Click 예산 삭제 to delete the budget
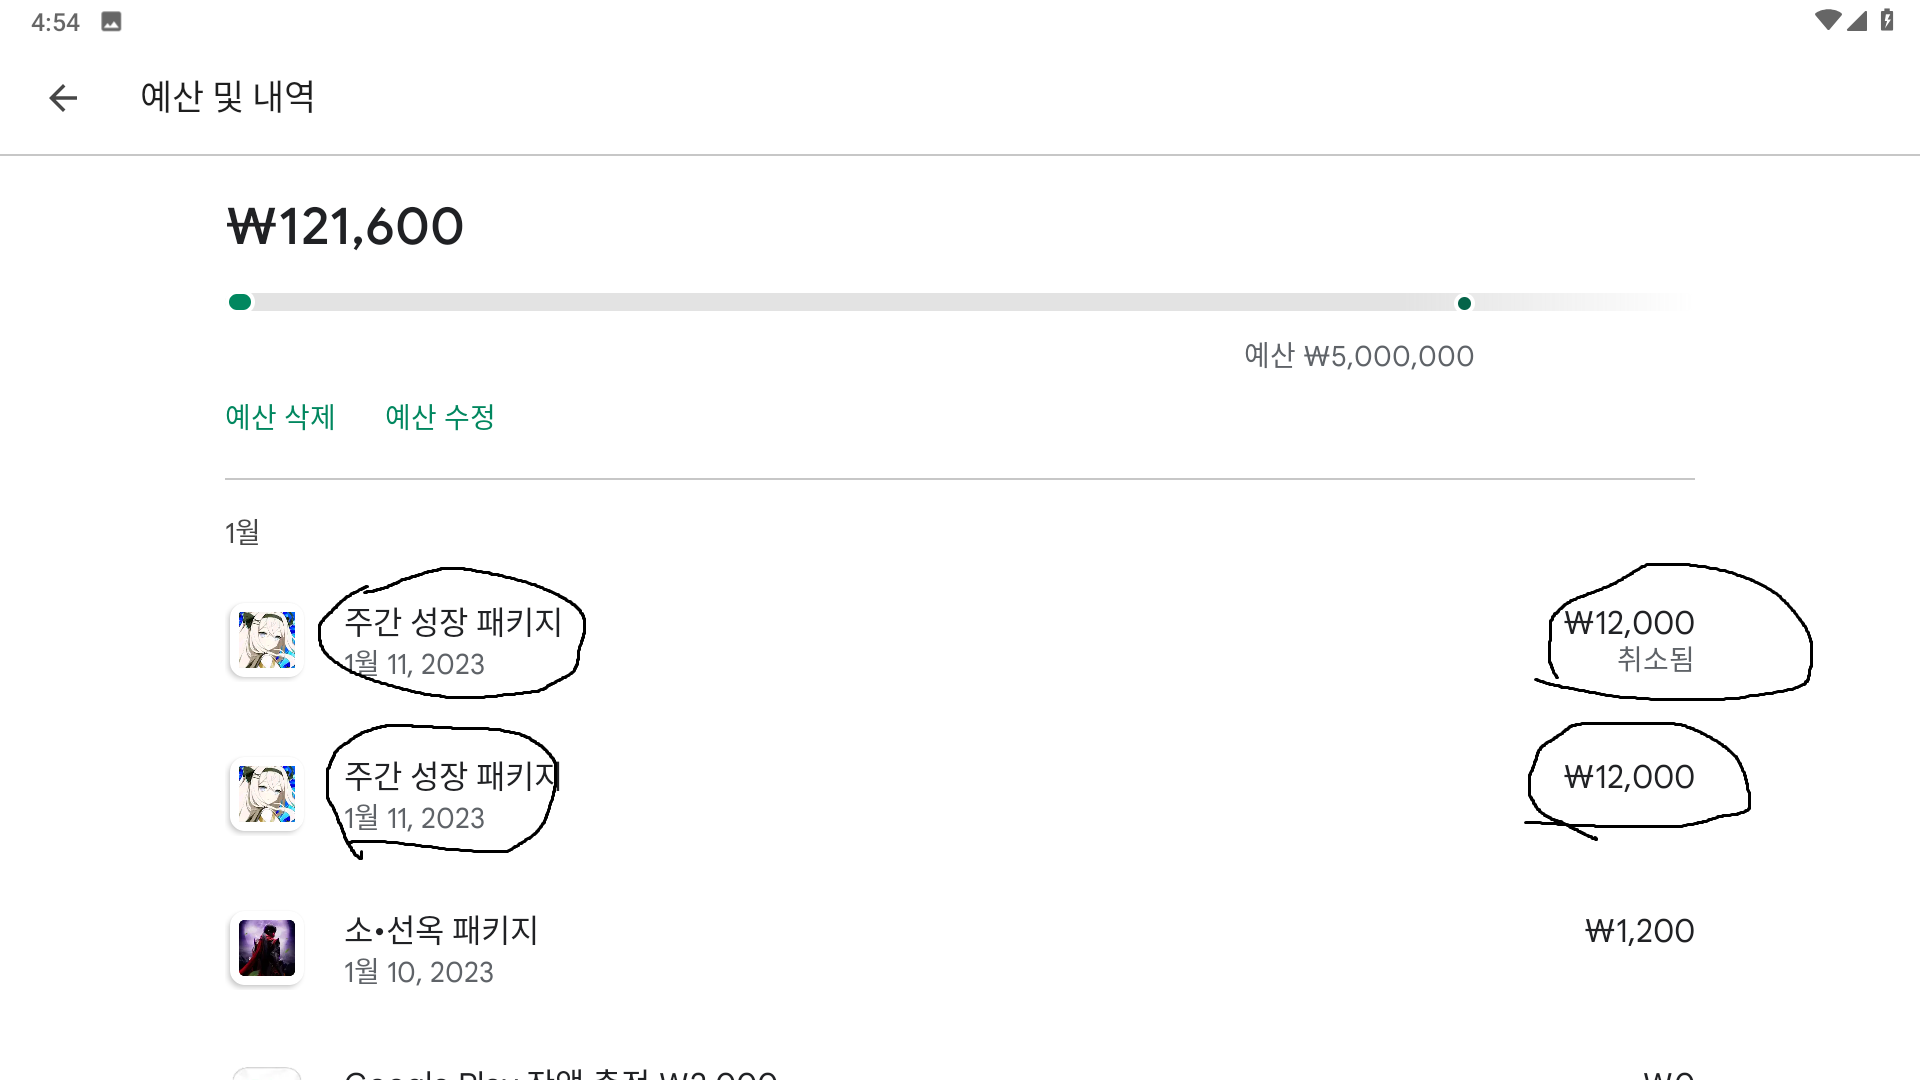 click(x=280, y=417)
